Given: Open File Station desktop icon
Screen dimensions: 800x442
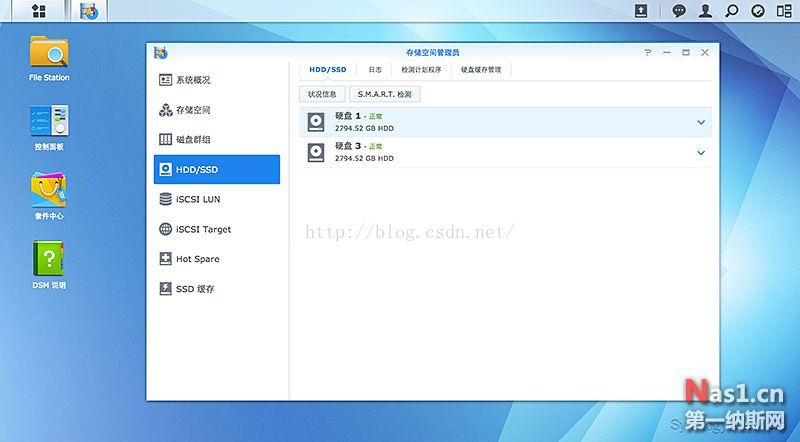Looking at the screenshot, I should click(x=49, y=54).
